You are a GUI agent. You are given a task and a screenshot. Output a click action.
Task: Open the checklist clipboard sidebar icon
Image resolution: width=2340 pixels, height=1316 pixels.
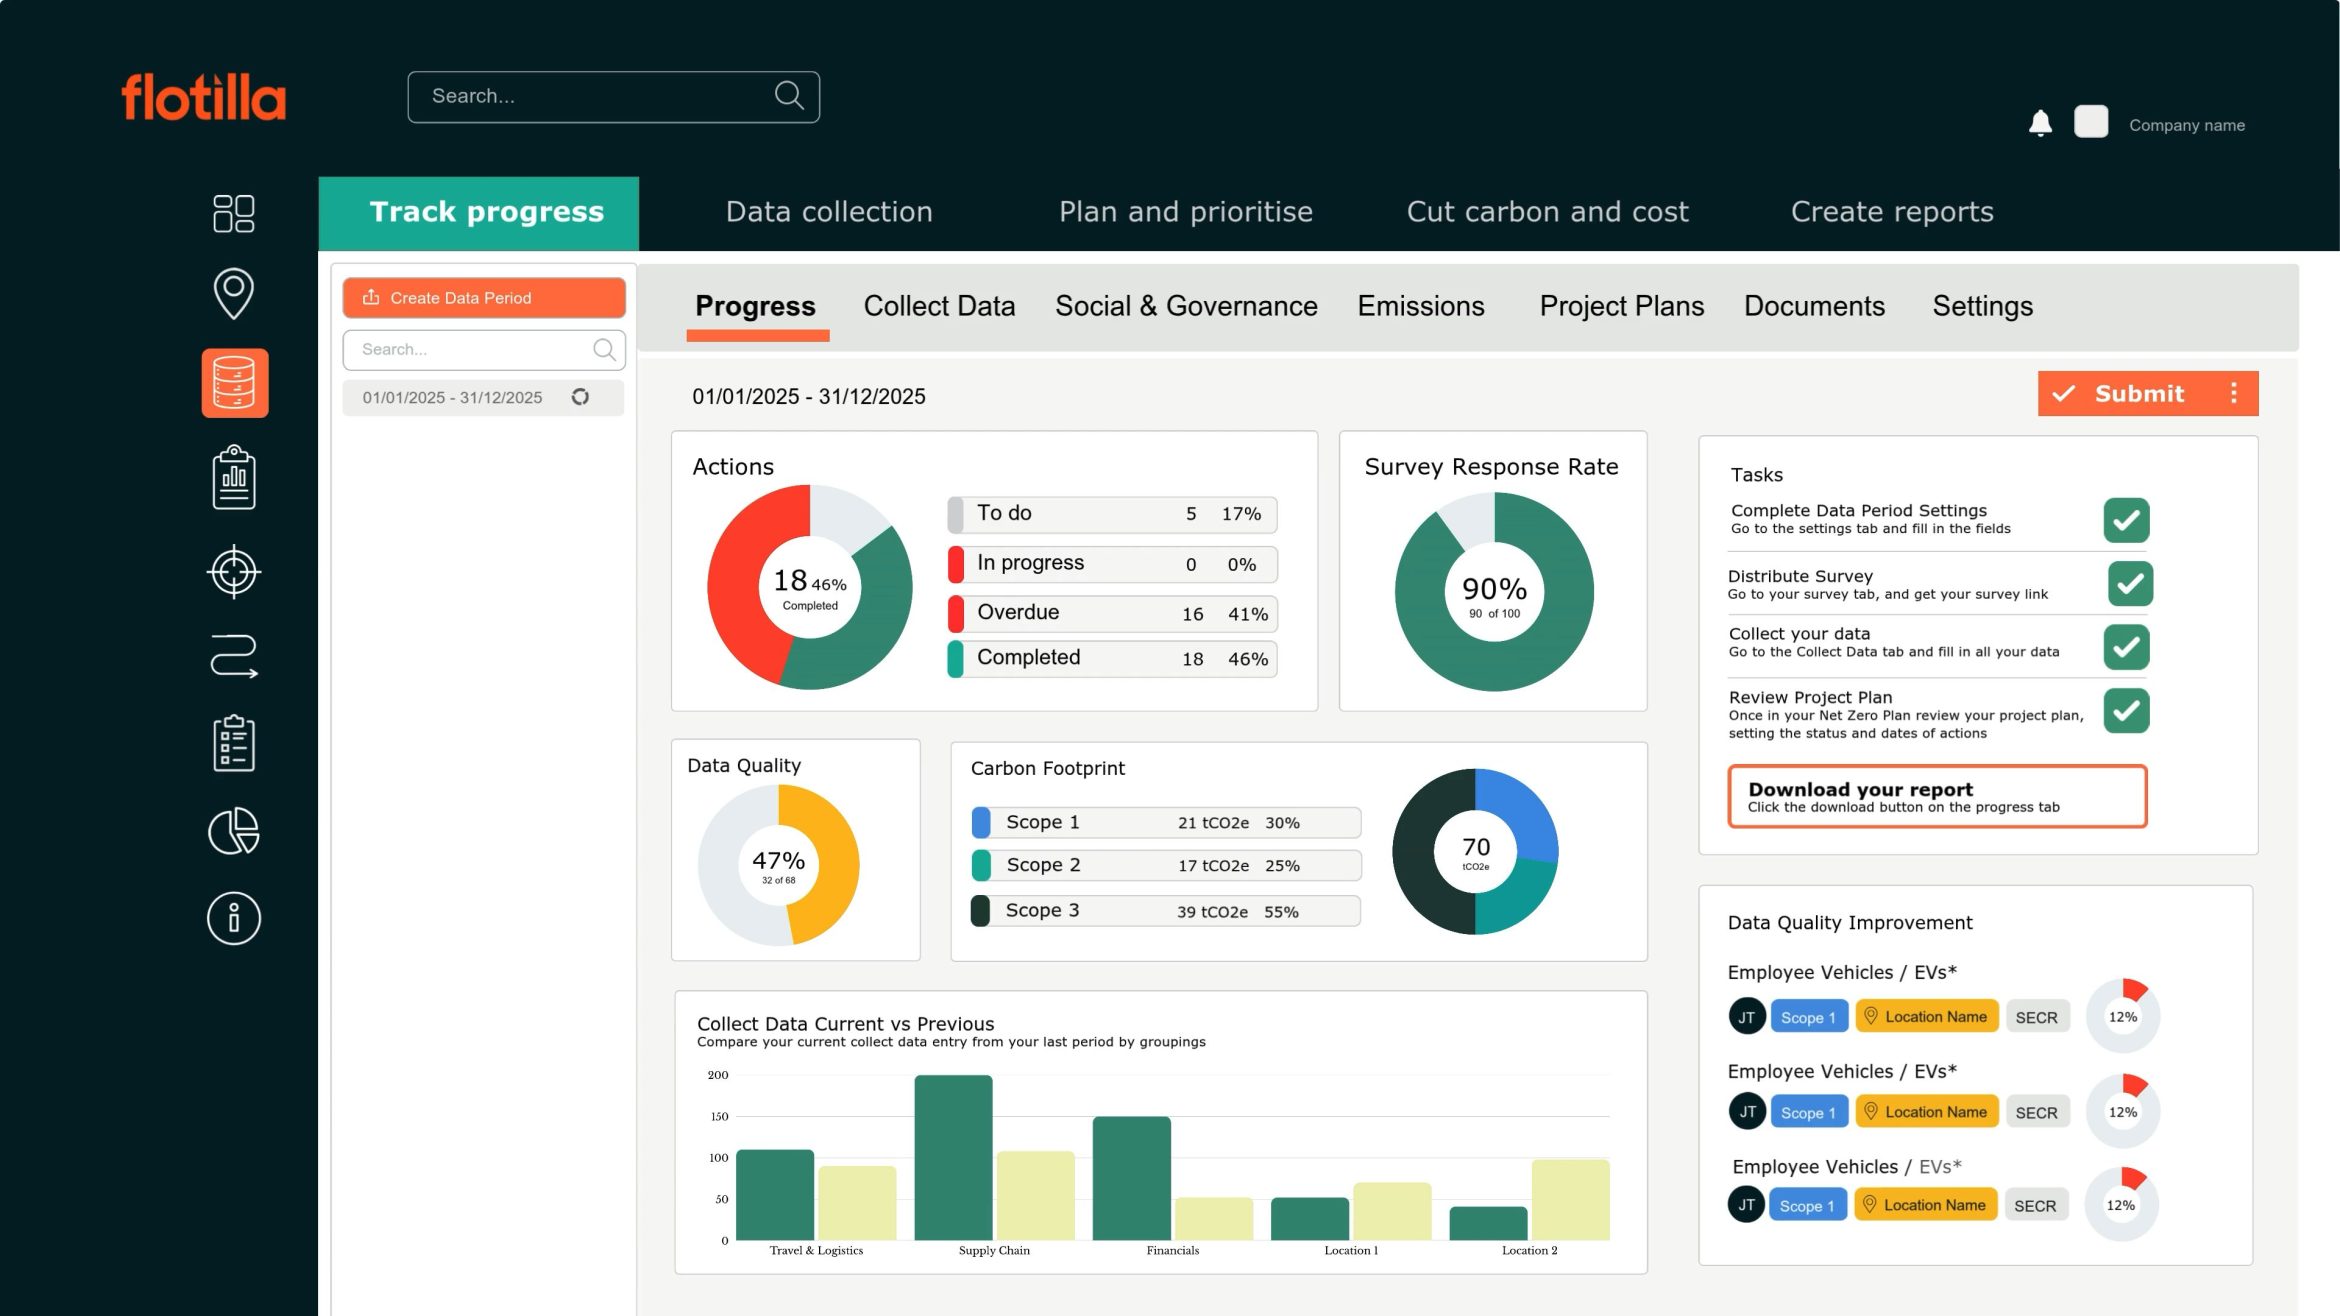(x=233, y=740)
